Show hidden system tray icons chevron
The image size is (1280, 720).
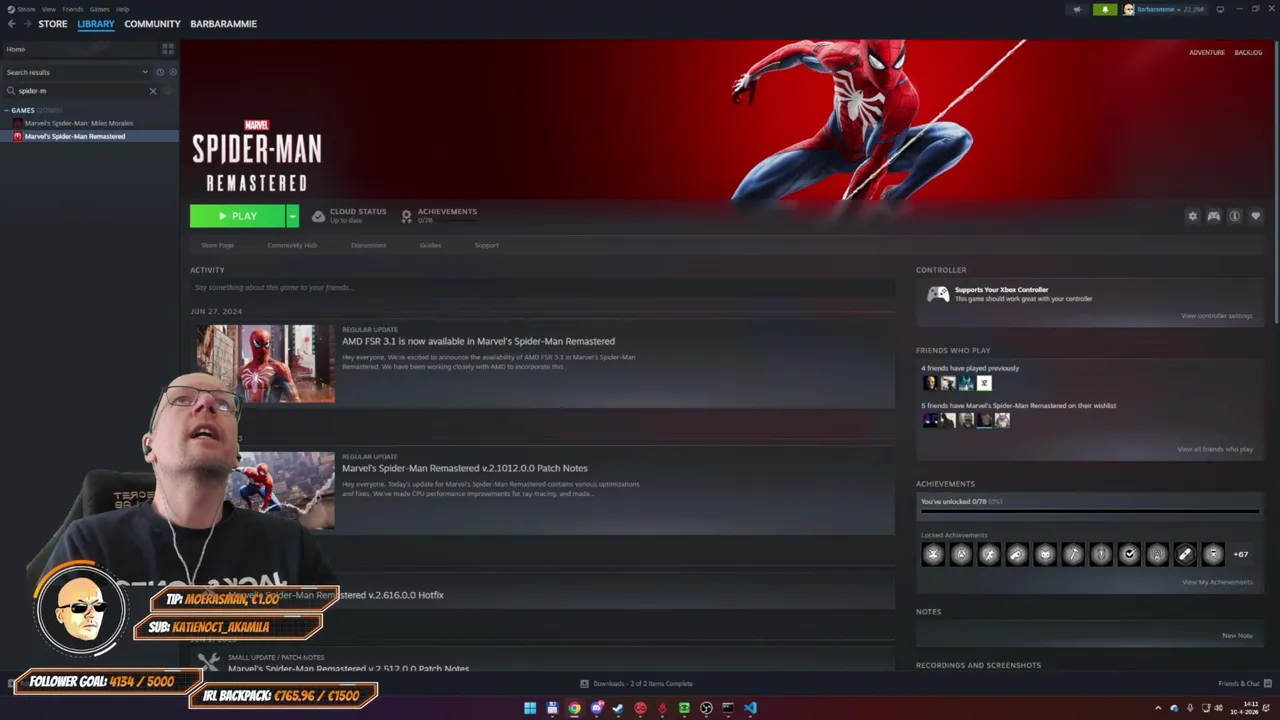point(1159,708)
